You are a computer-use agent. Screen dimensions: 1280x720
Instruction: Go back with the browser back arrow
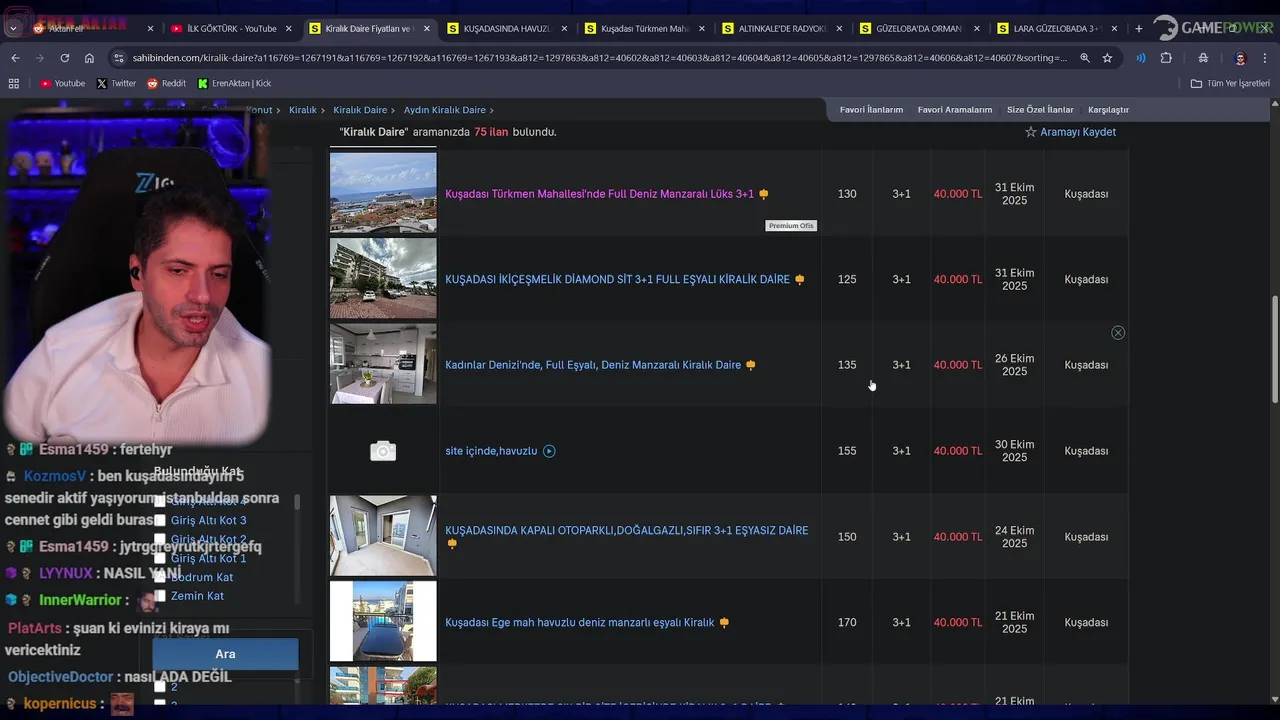(x=15, y=58)
